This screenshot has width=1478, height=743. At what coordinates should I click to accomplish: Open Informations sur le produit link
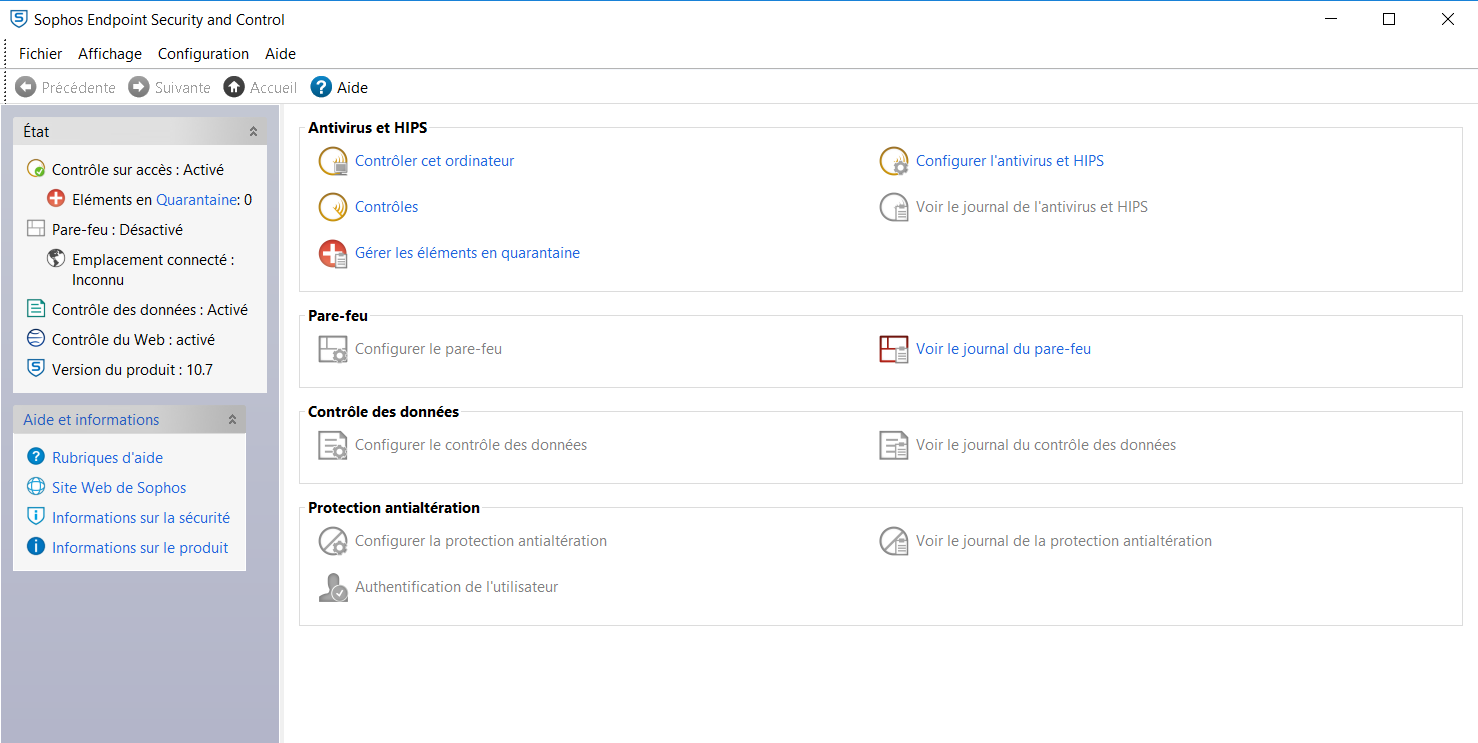coord(140,548)
